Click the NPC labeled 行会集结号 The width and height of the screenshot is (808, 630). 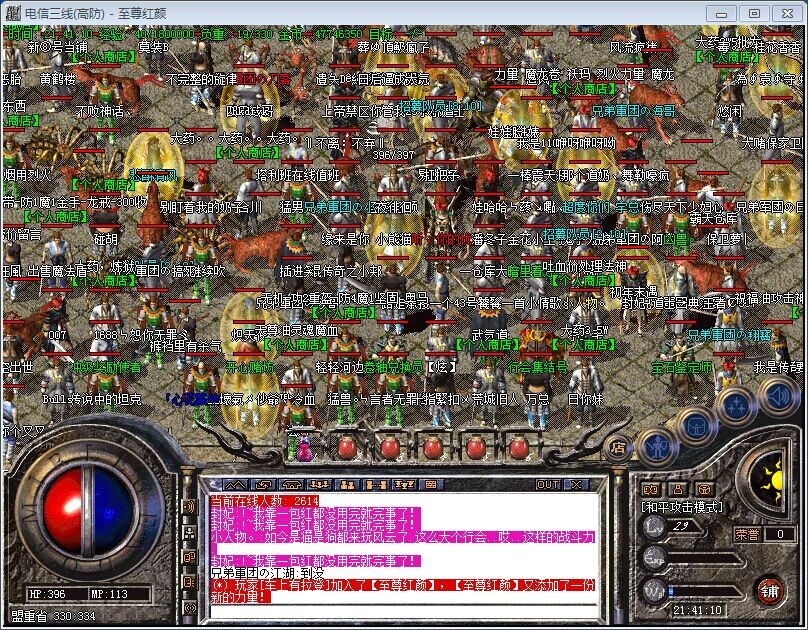[x=537, y=367]
